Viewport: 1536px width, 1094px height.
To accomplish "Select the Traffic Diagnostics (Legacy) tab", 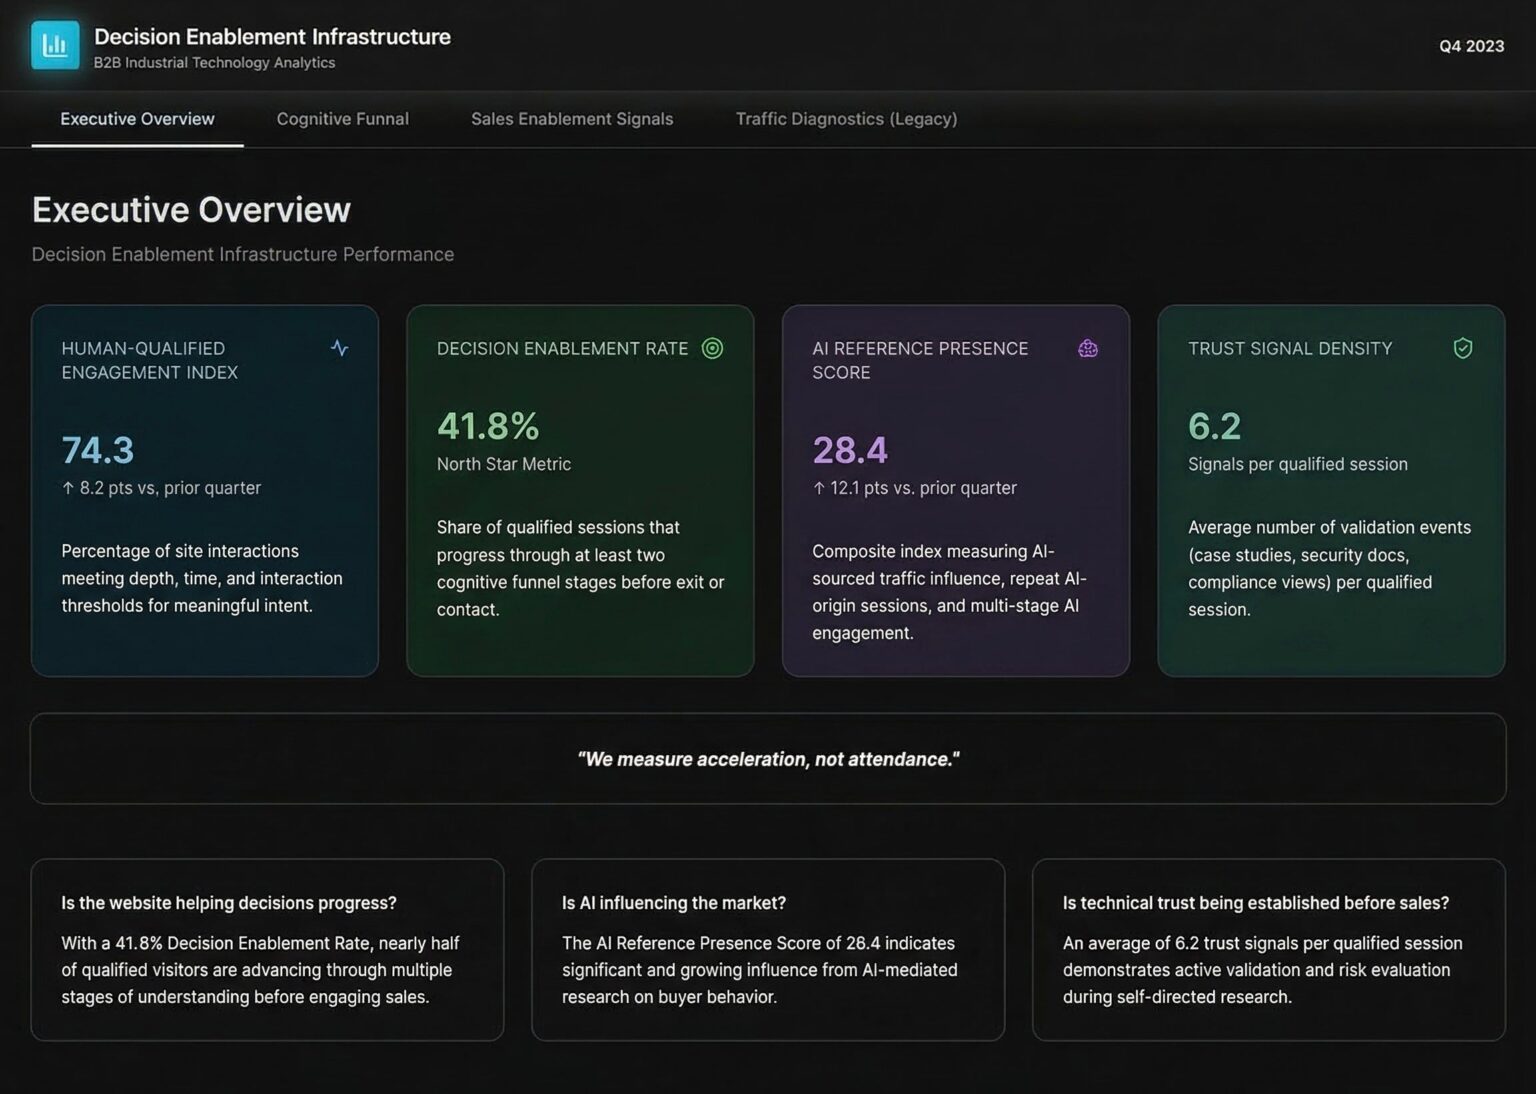I will 846,118.
